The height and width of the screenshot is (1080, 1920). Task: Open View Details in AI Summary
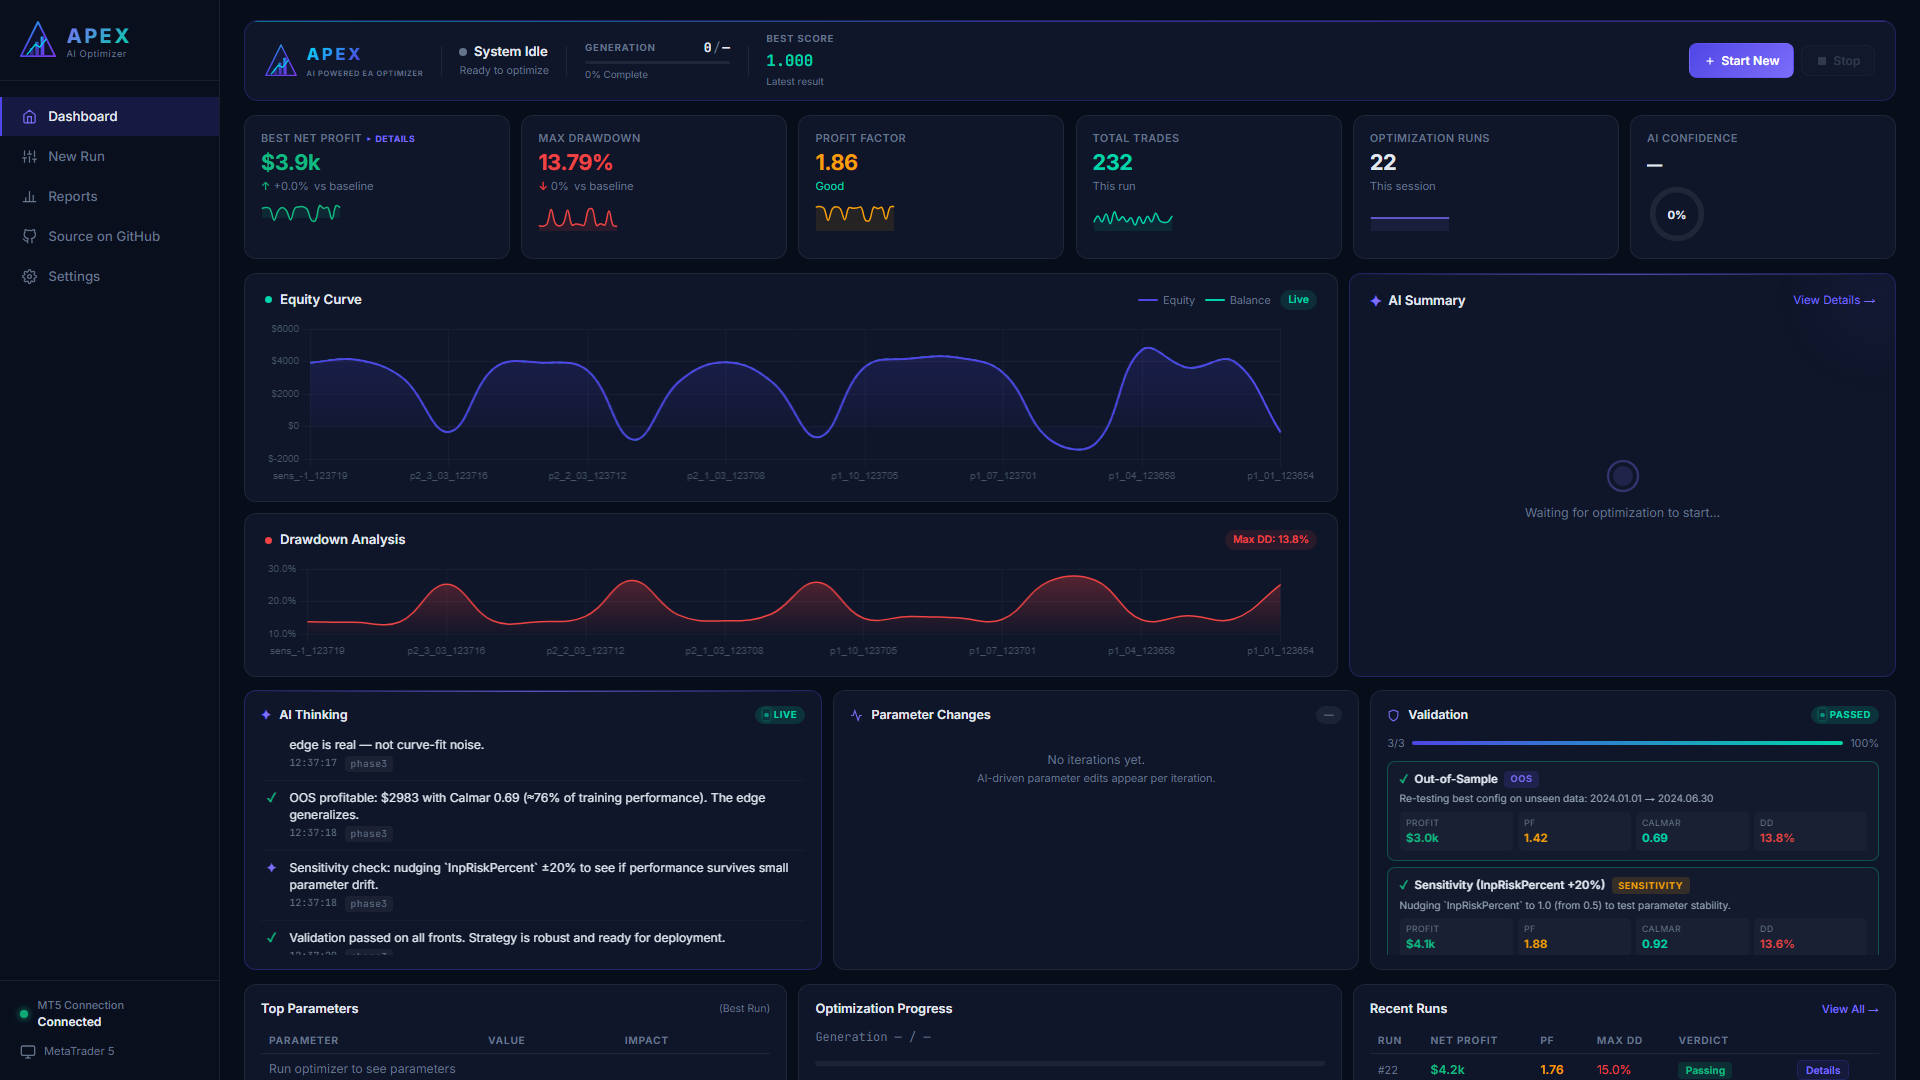[x=1834, y=301]
